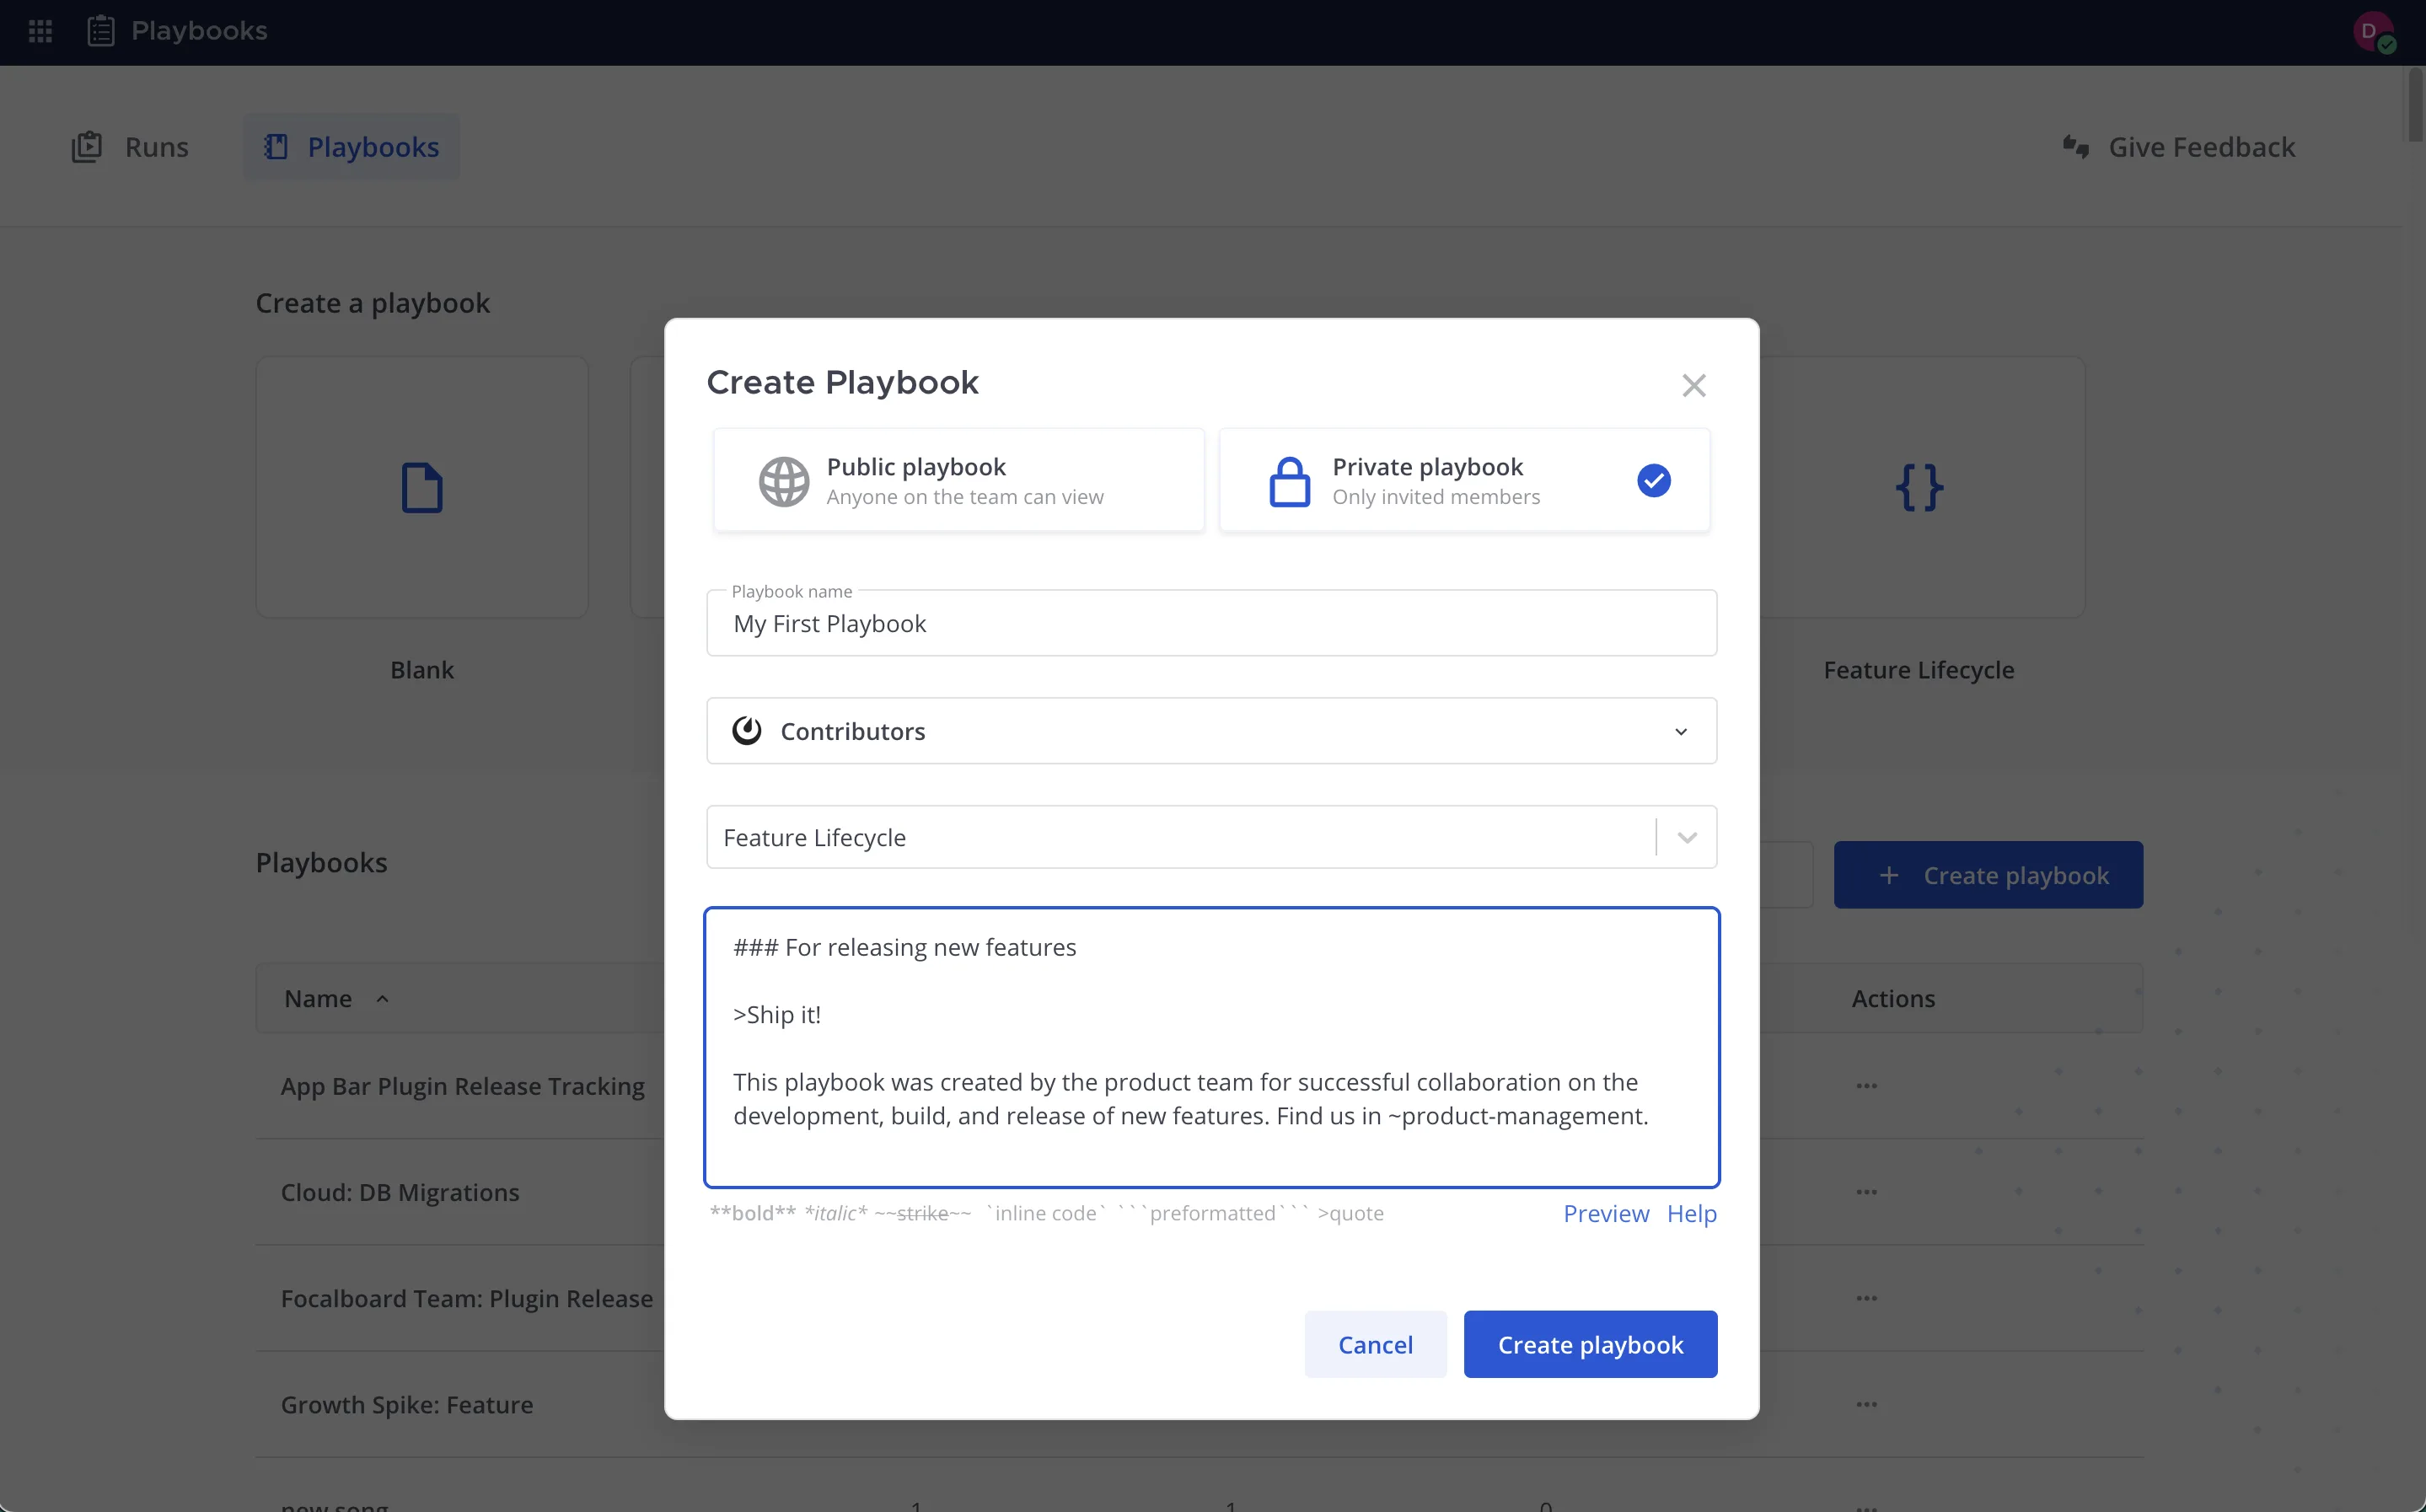The width and height of the screenshot is (2426, 1512).
Task: Expand the Contributors chevron arrow
Action: coord(1680,732)
